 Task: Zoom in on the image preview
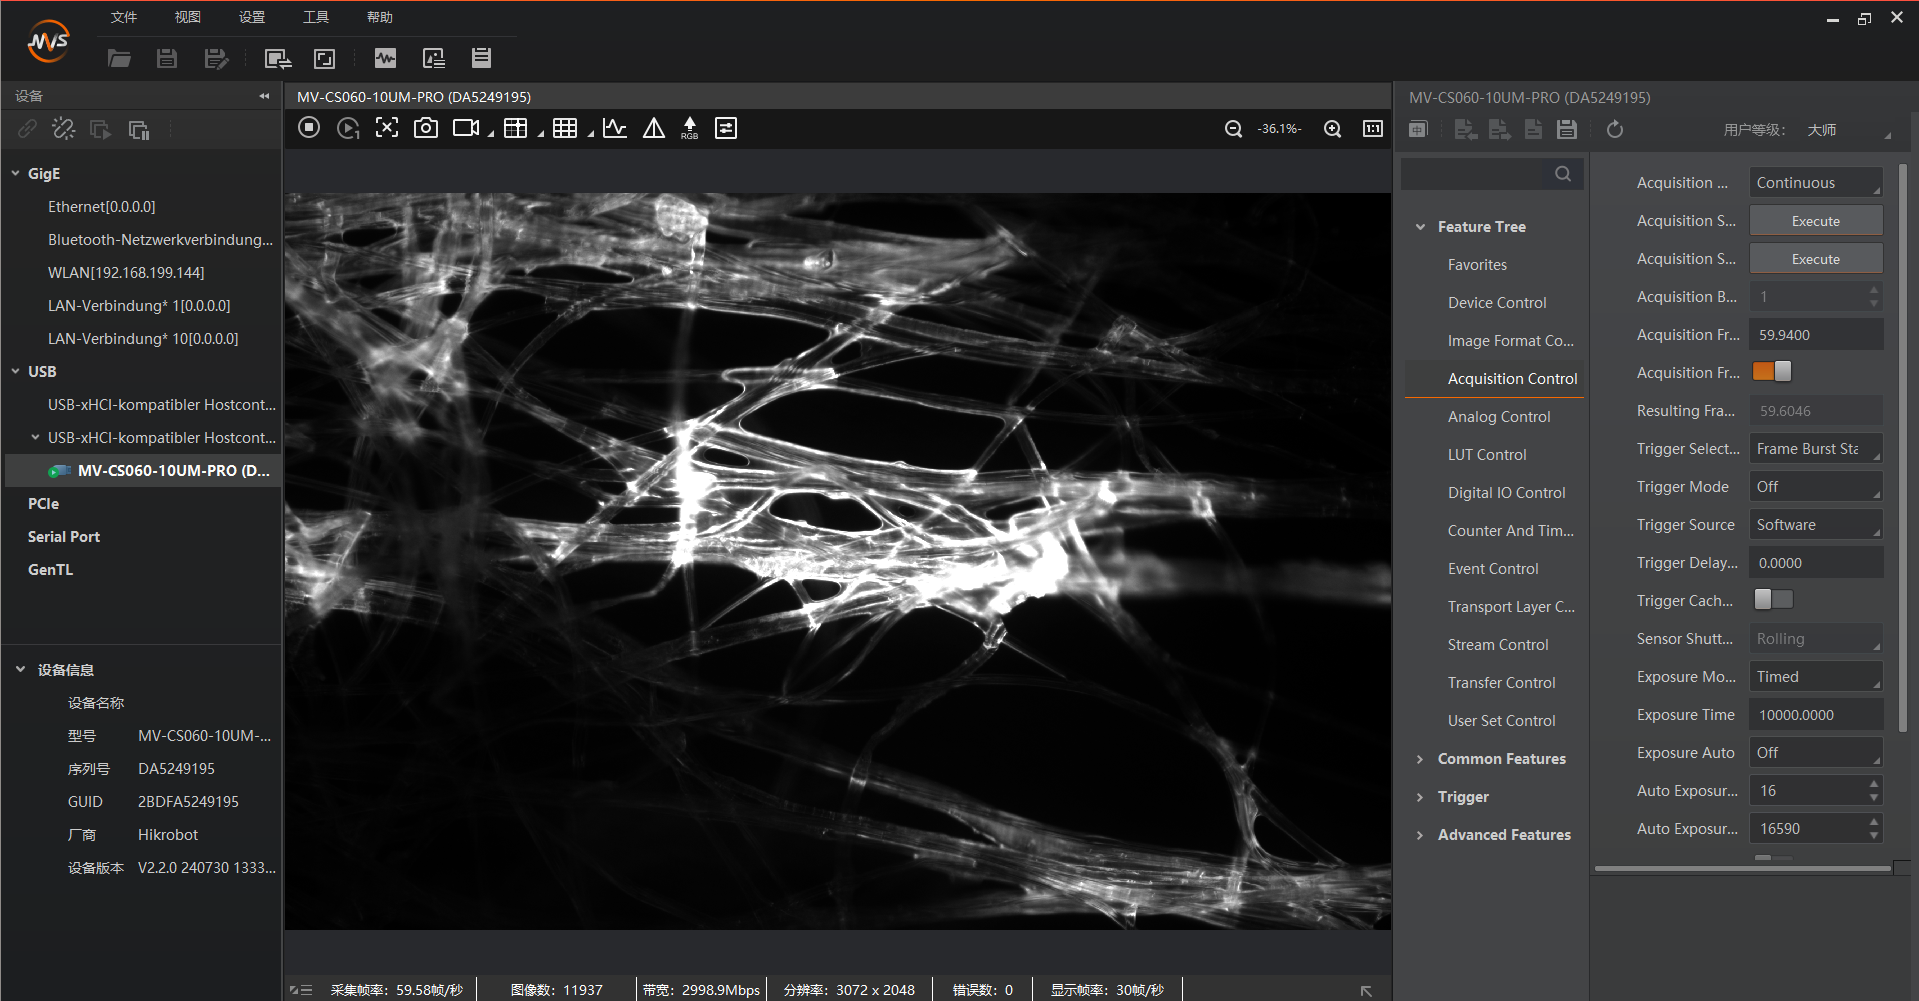pyautogui.click(x=1332, y=129)
